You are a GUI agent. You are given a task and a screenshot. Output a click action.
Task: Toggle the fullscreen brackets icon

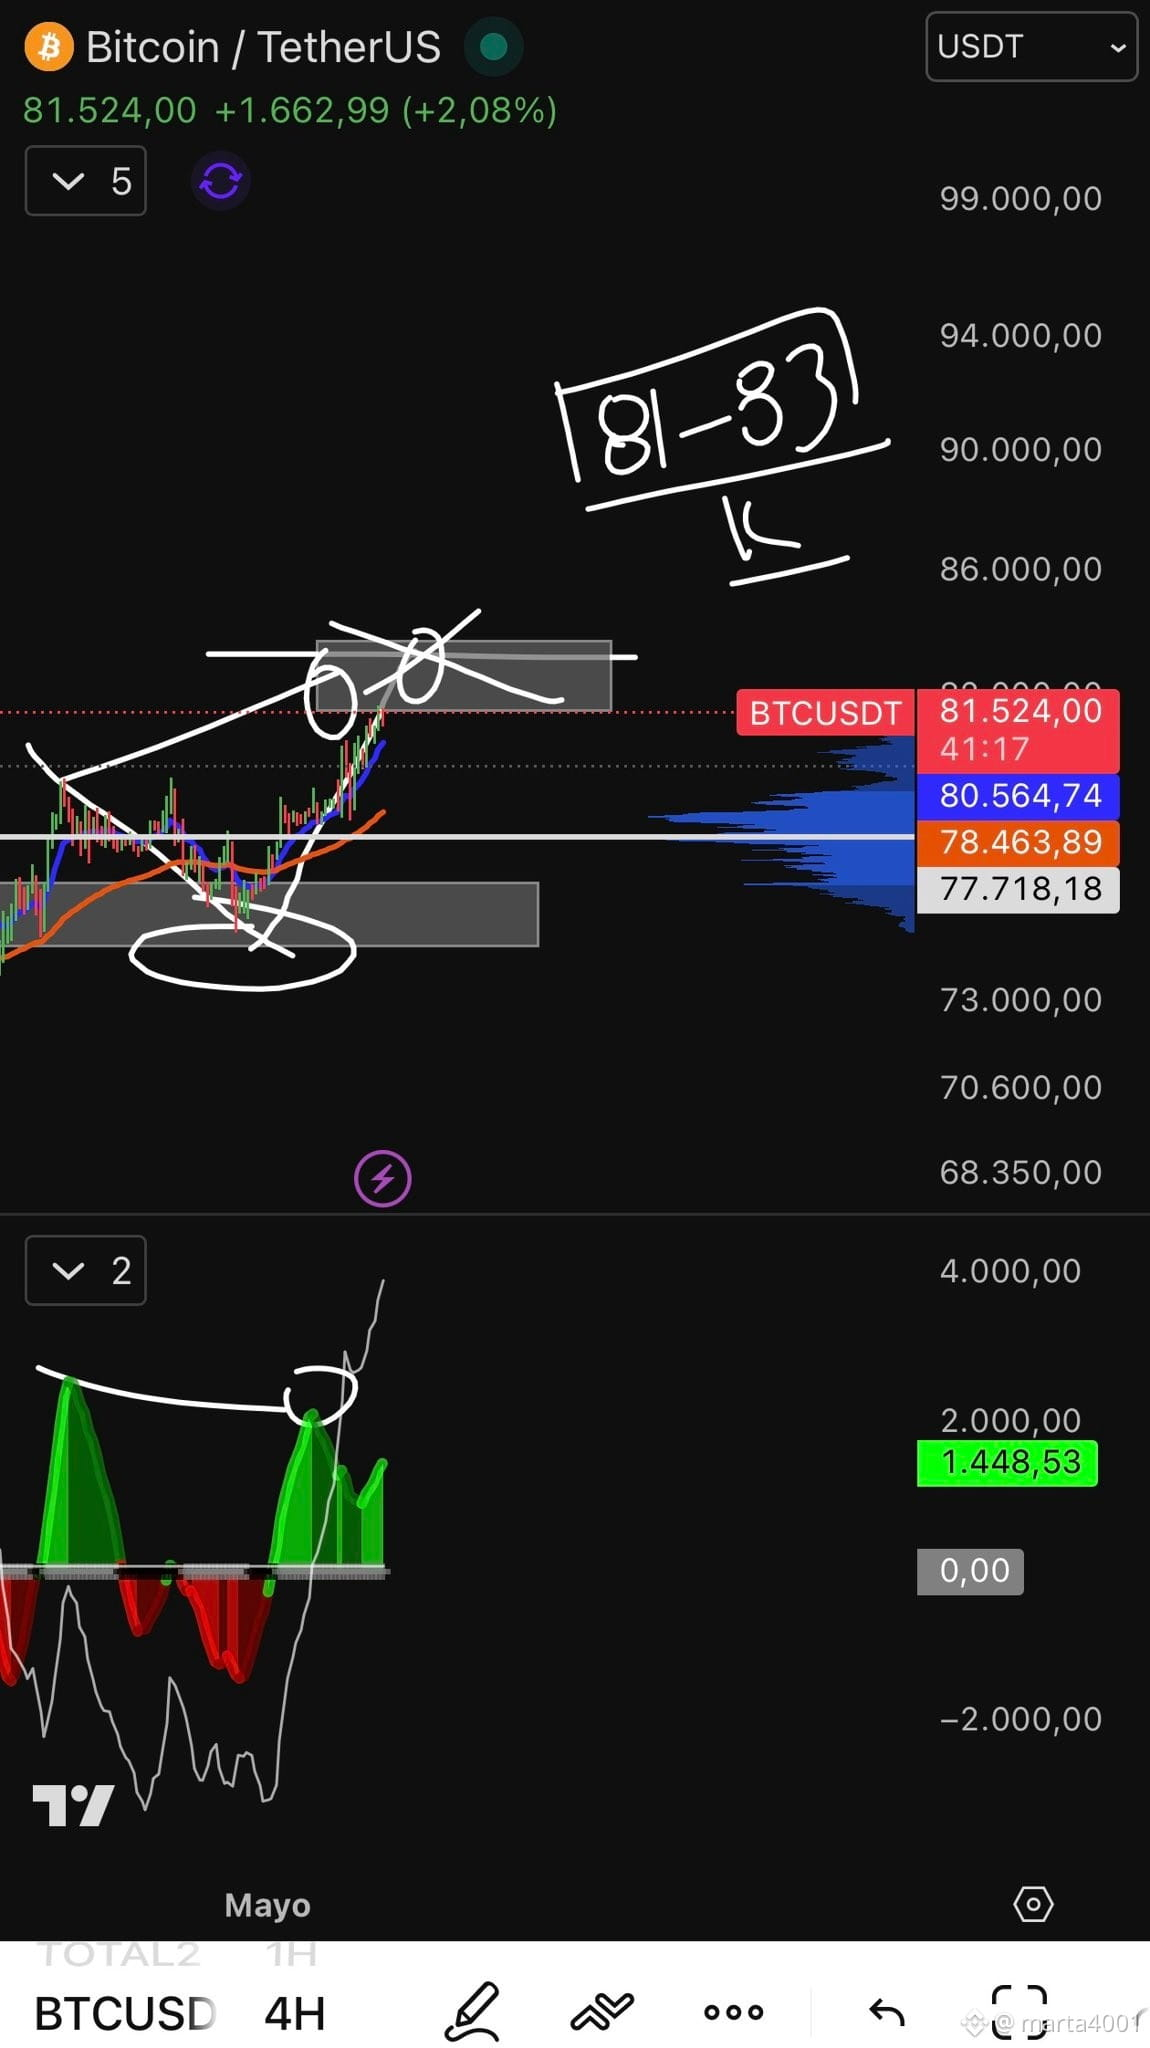pos(1019,2012)
